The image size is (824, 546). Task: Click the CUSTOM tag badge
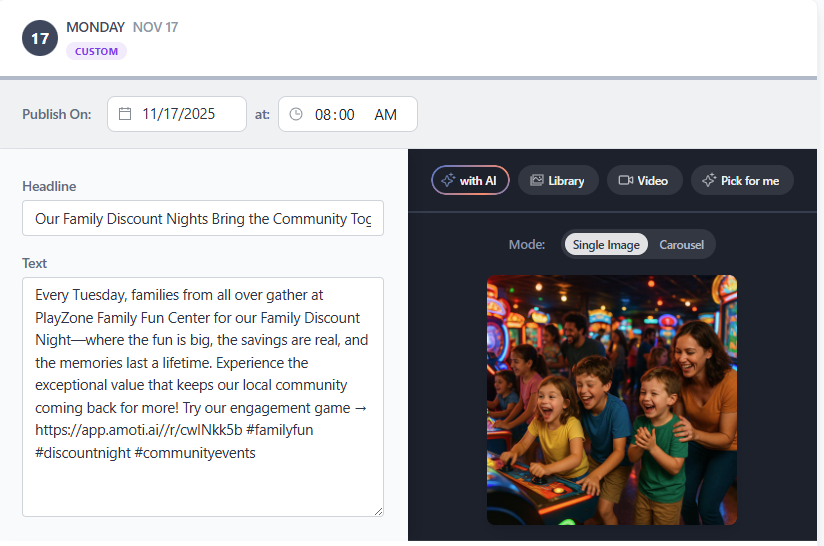tap(96, 51)
